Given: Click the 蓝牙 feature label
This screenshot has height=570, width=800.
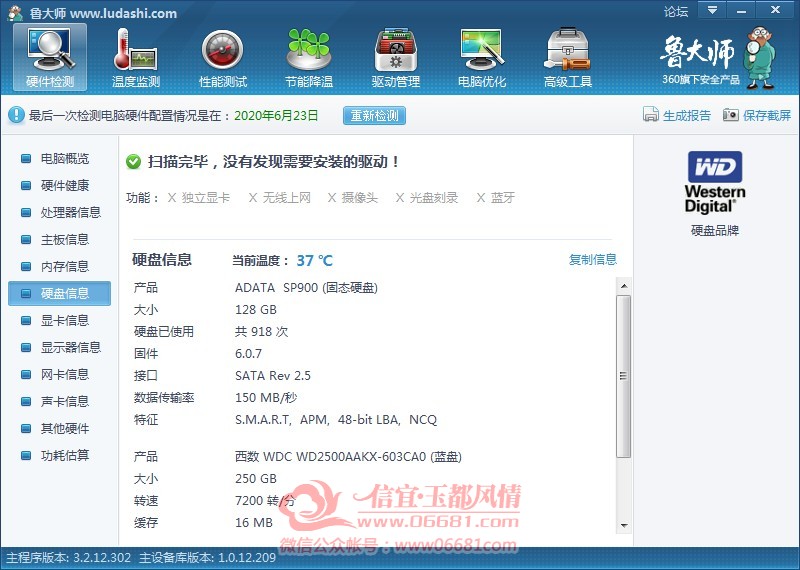Looking at the screenshot, I should [x=503, y=197].
